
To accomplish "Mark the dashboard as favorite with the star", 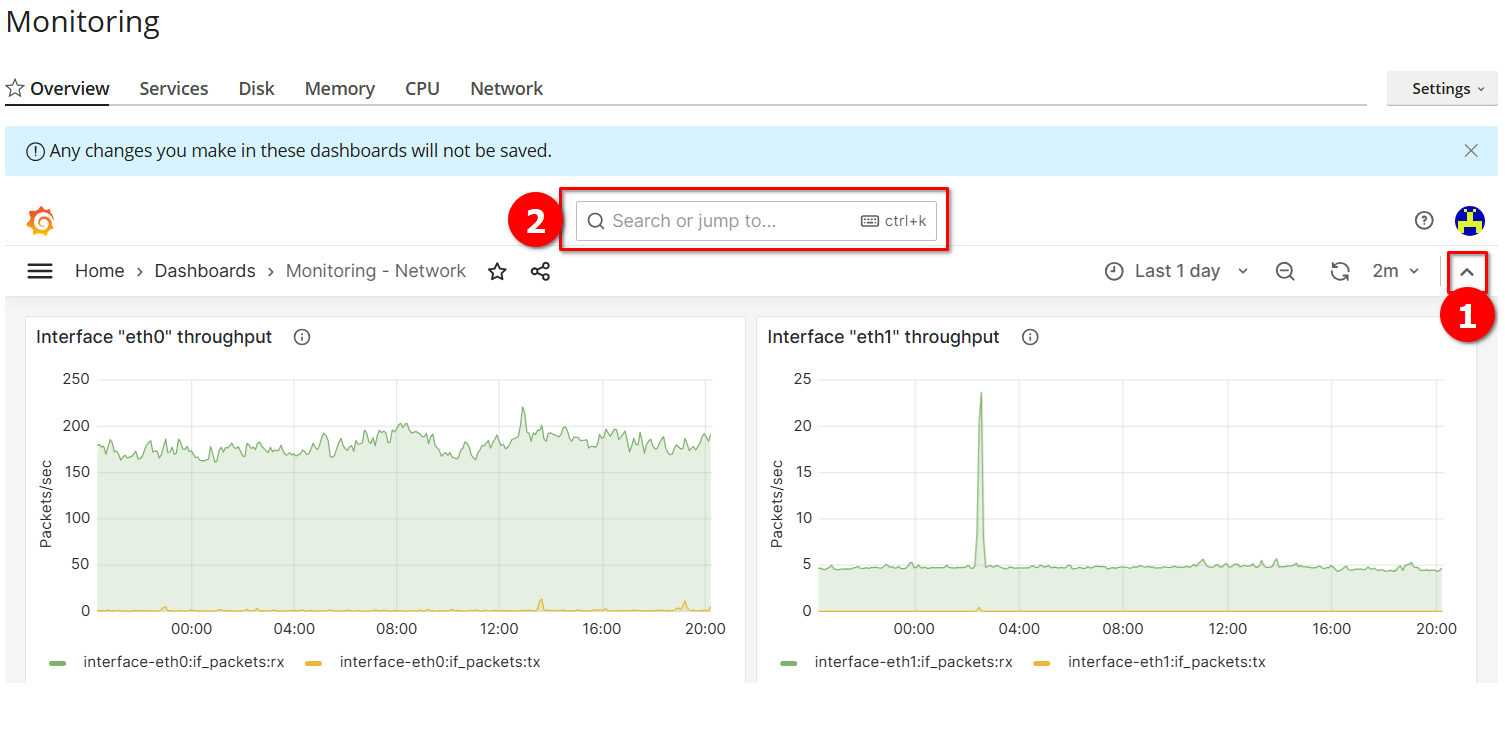I will 497,271.
